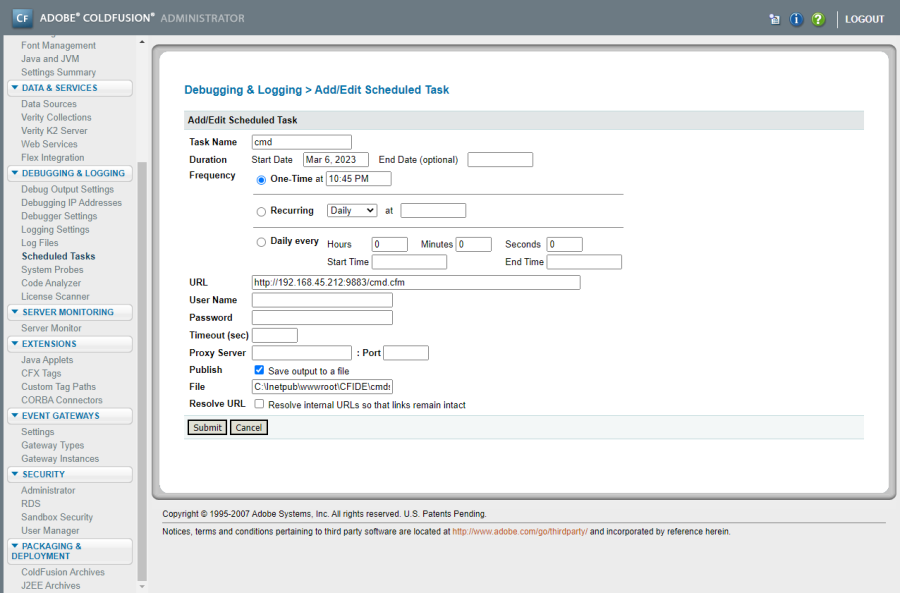
Task: Click sidebar scrollbar up arrow
Action: 142,42
